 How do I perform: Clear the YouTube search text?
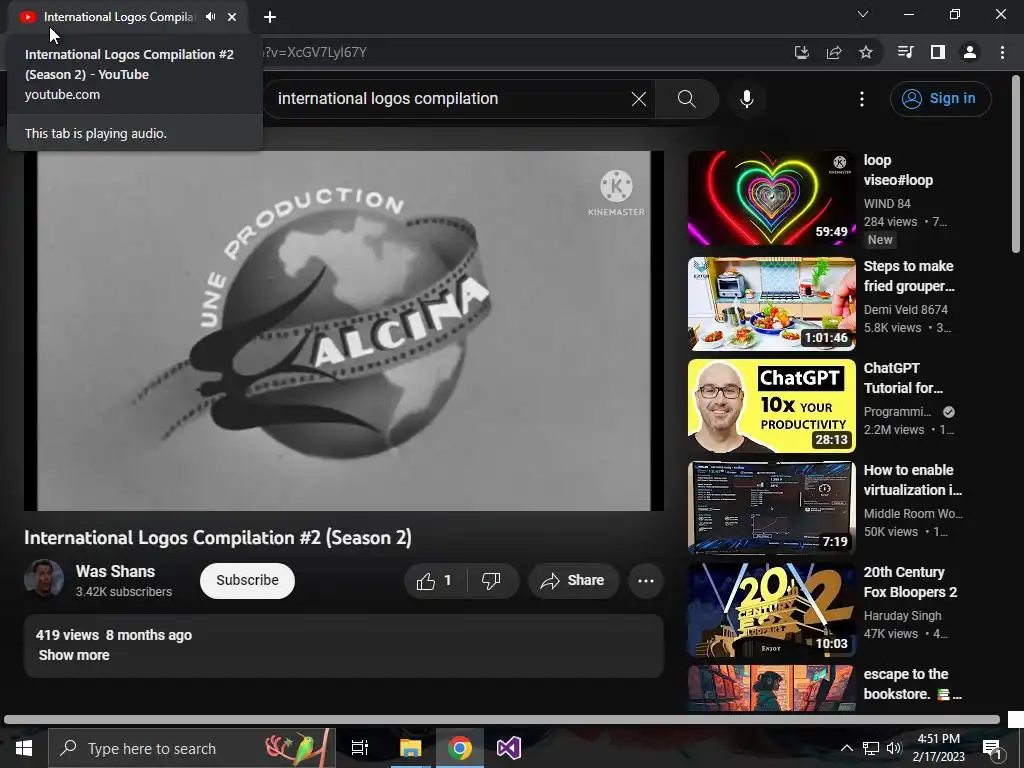coord(639,99)
